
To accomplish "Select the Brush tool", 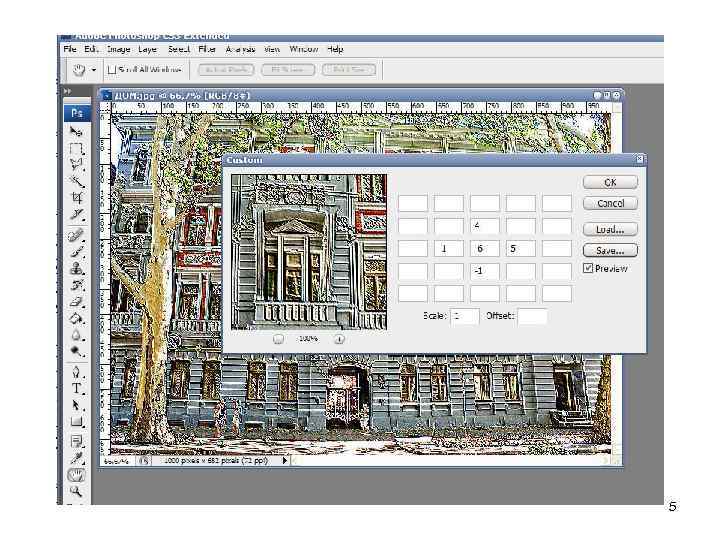I will click(76, 252).
